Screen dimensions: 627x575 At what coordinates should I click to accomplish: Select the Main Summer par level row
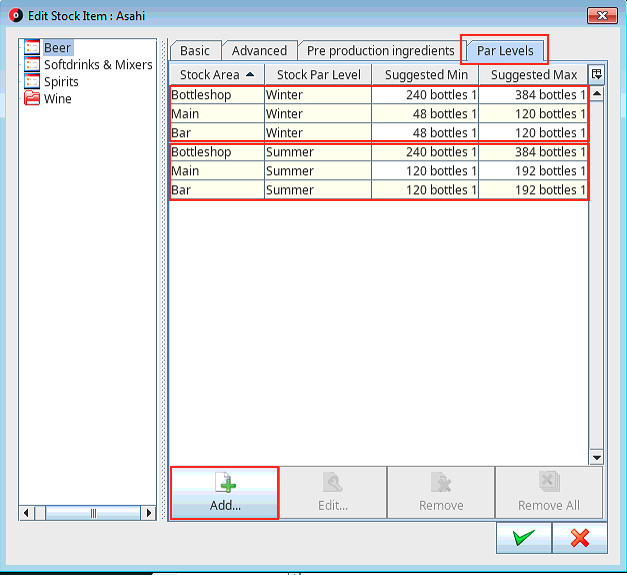pos(379,171)
